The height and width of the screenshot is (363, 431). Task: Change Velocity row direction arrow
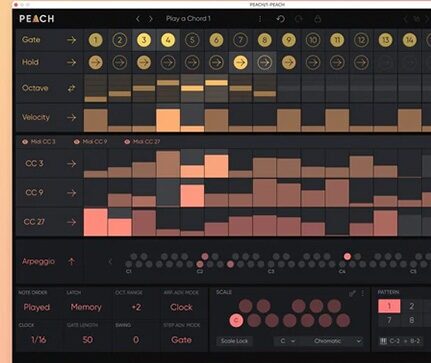(x=71, y=117)
